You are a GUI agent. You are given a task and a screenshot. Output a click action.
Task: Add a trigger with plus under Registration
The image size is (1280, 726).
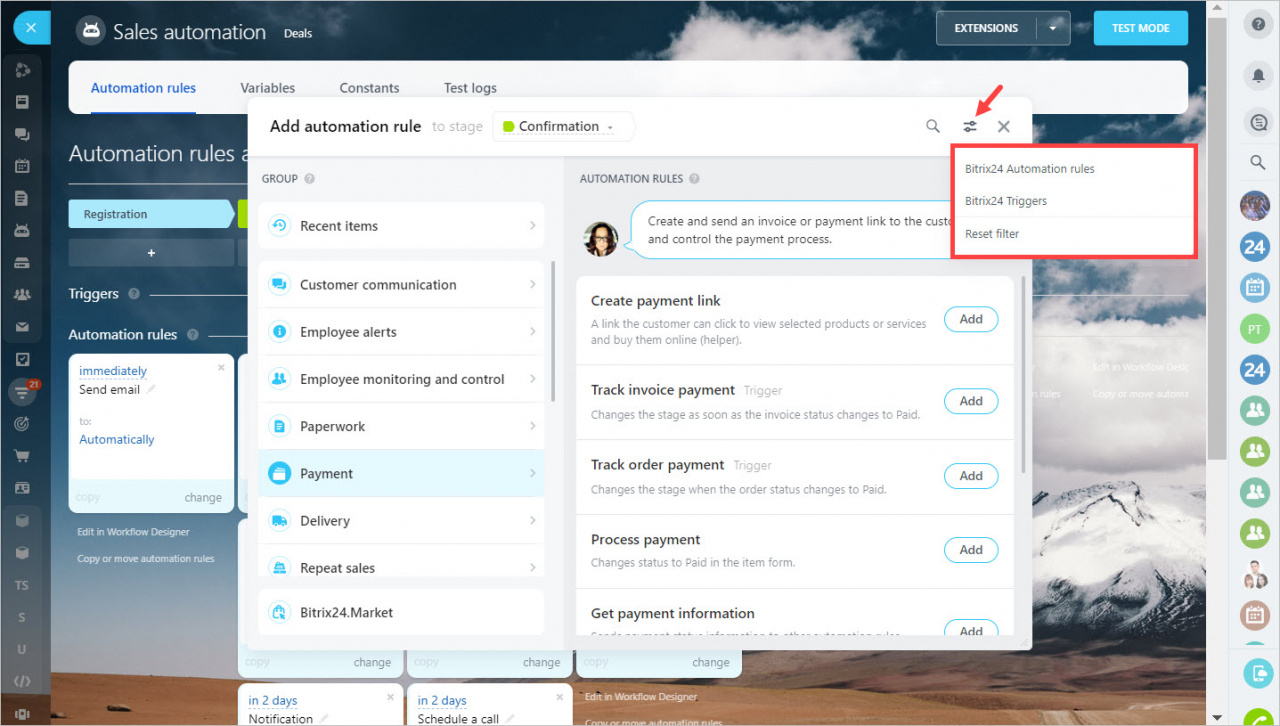(151, 253)
